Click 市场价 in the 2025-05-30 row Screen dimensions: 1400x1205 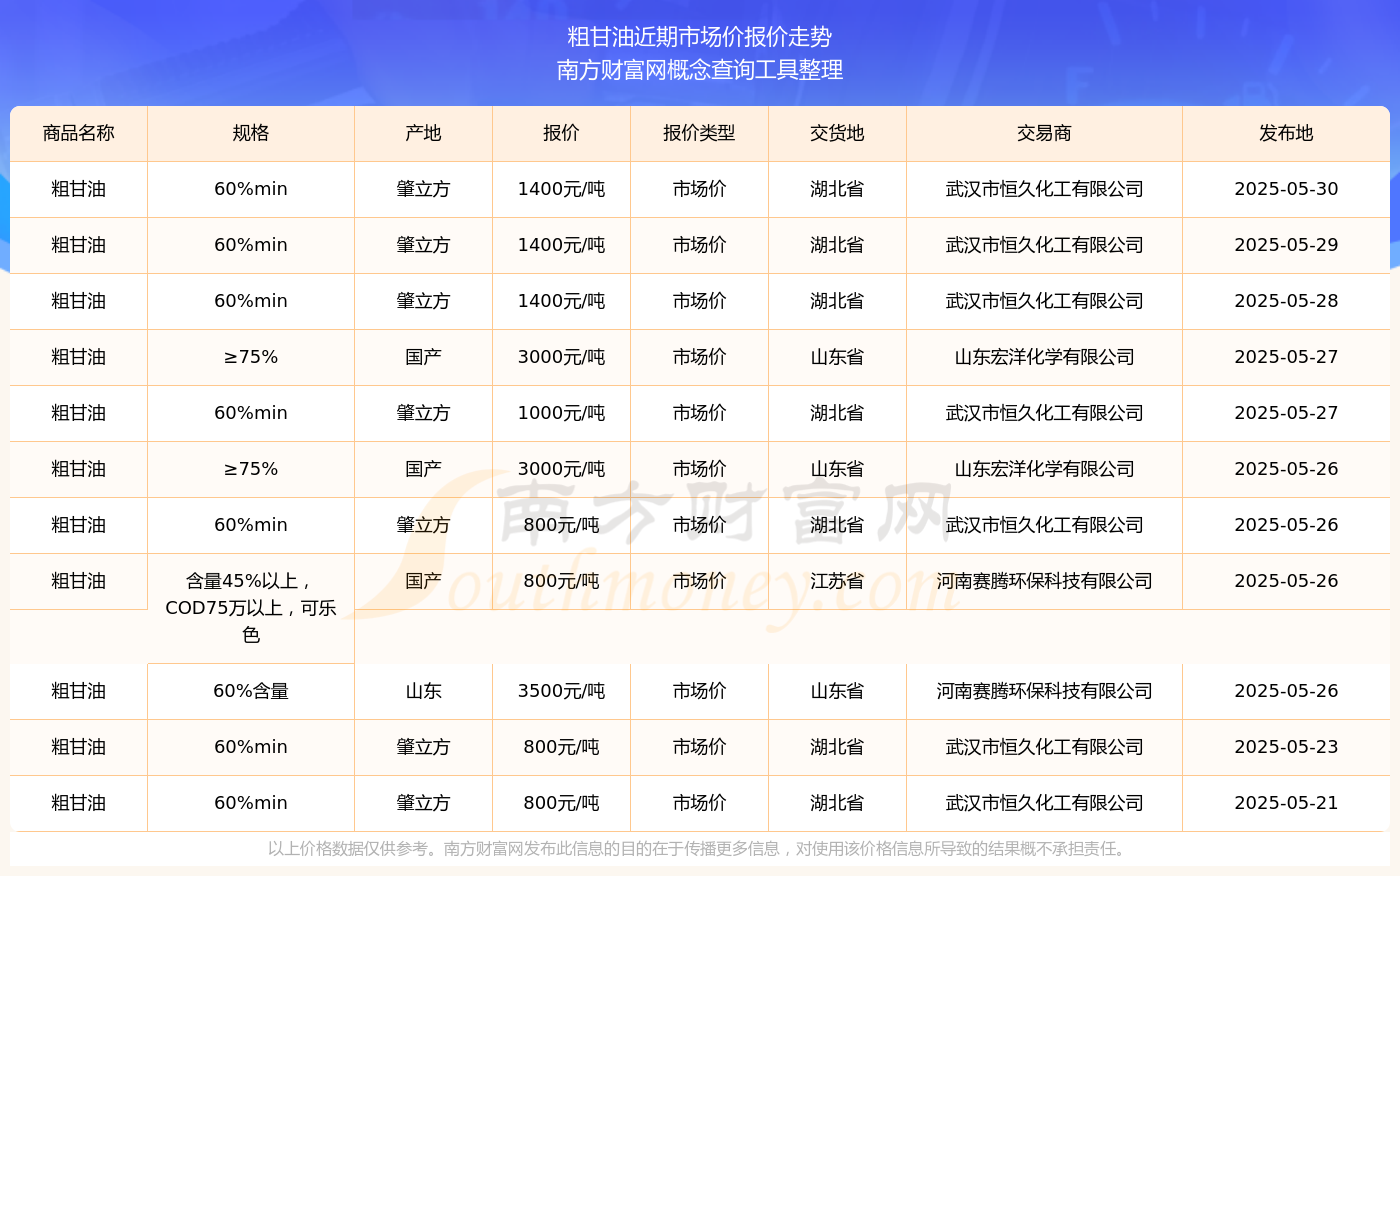coord(700,189)
